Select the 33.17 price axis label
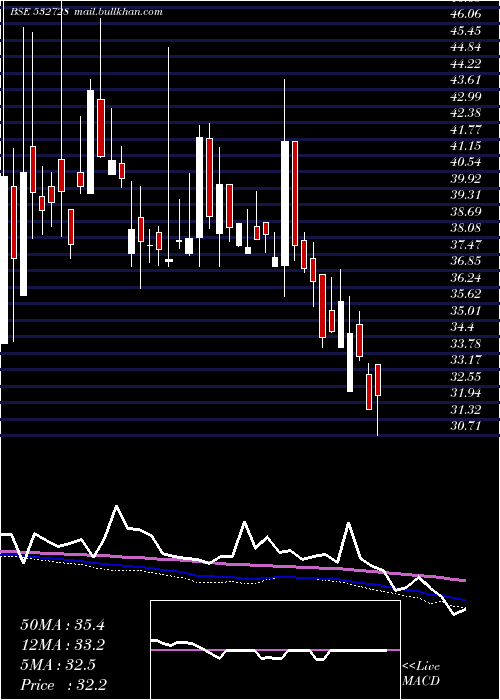 [466, 360]
